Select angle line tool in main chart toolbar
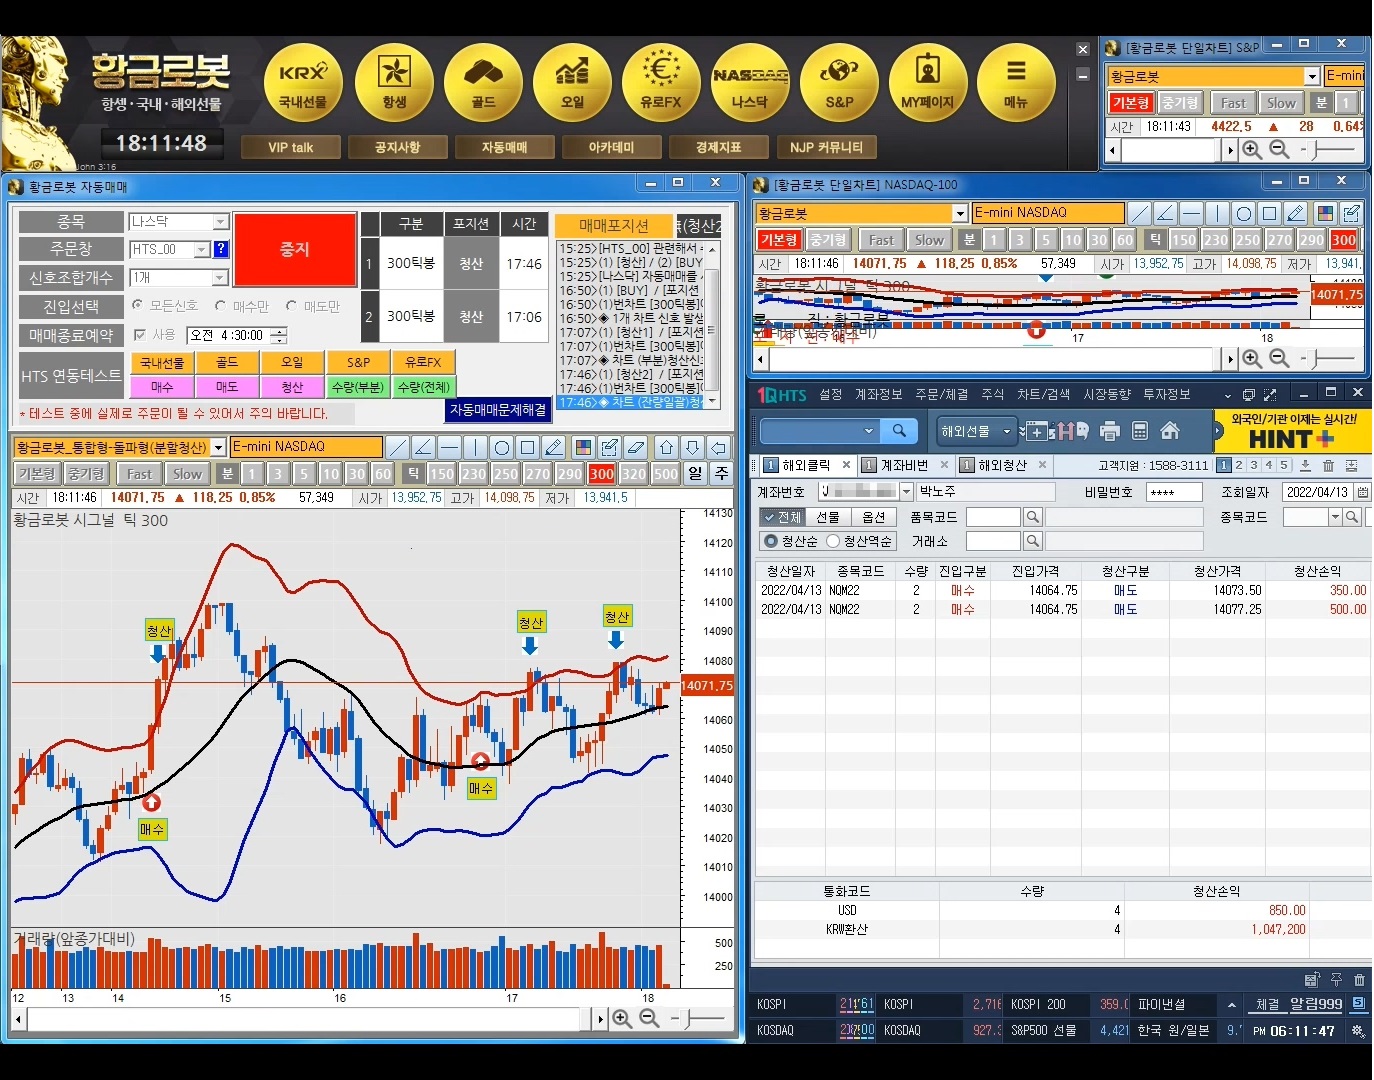The image size is (1374, 1080). click(423, 447)
